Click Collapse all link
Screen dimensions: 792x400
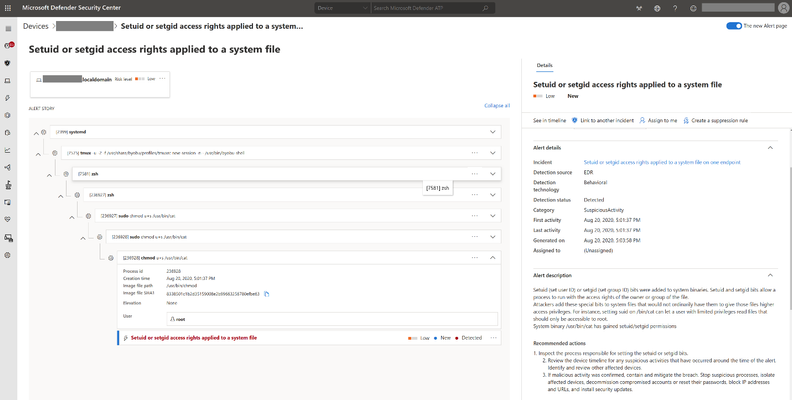(497, 106)
